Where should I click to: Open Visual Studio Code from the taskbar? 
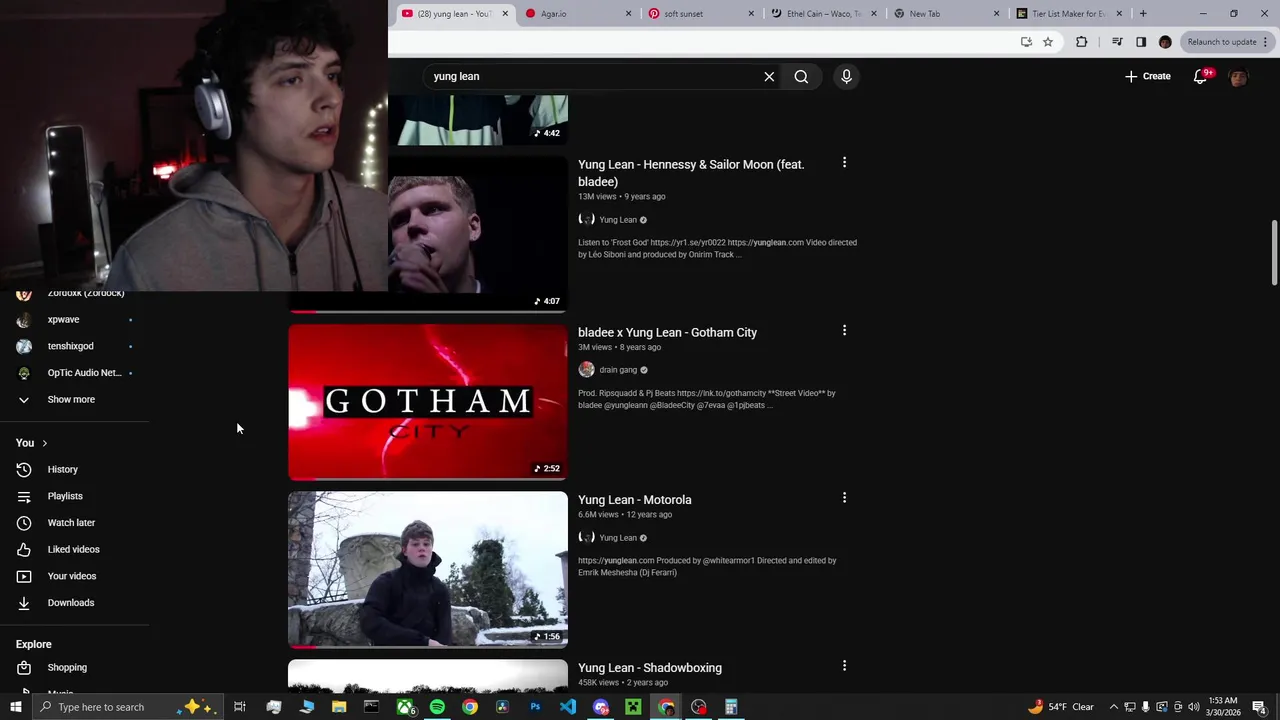click(568, 707)
